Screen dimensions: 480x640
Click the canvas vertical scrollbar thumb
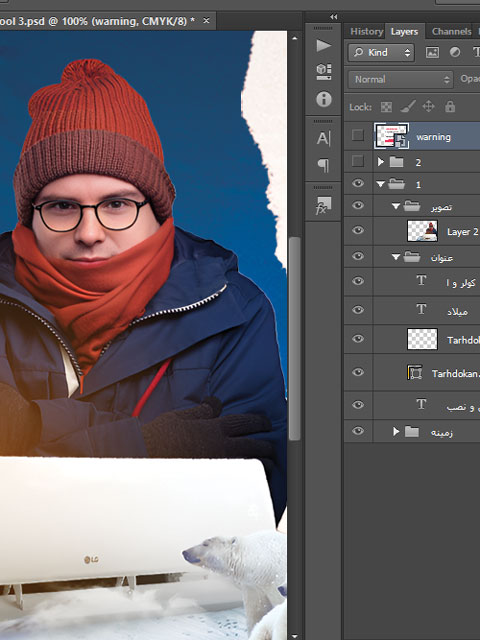pos(294,339)
